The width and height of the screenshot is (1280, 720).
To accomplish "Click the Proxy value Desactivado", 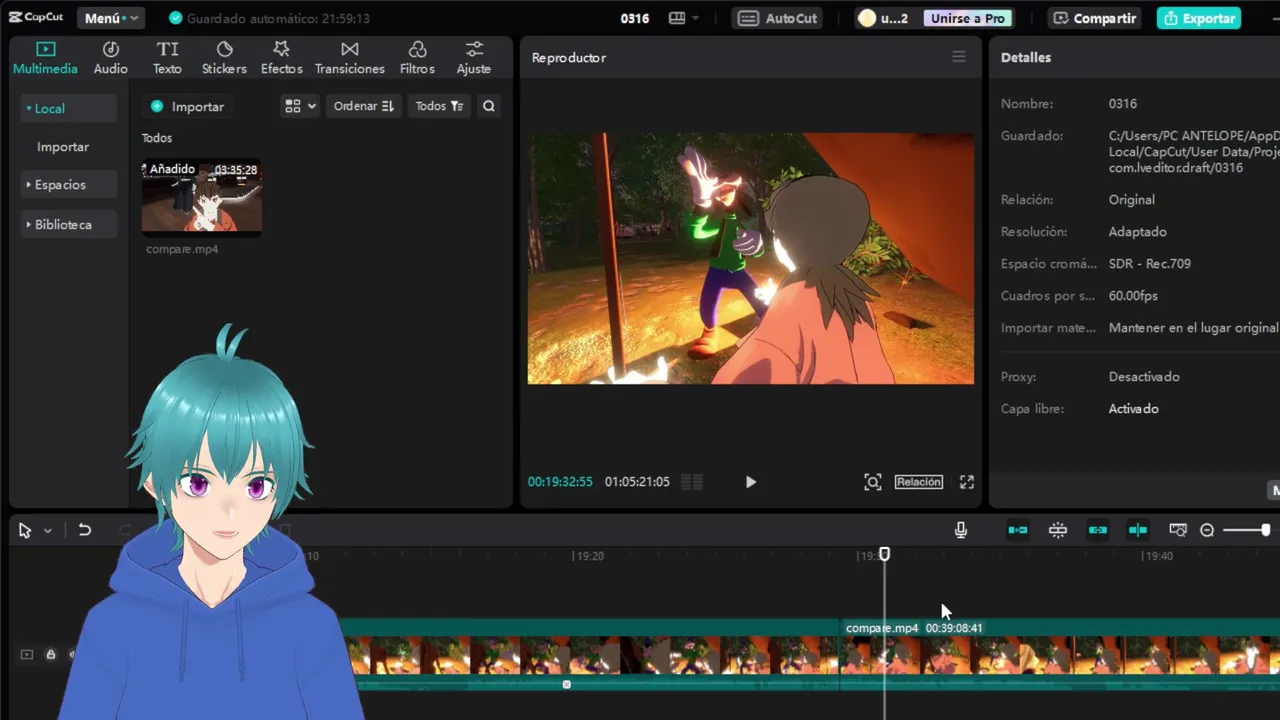I will 1144,377.
